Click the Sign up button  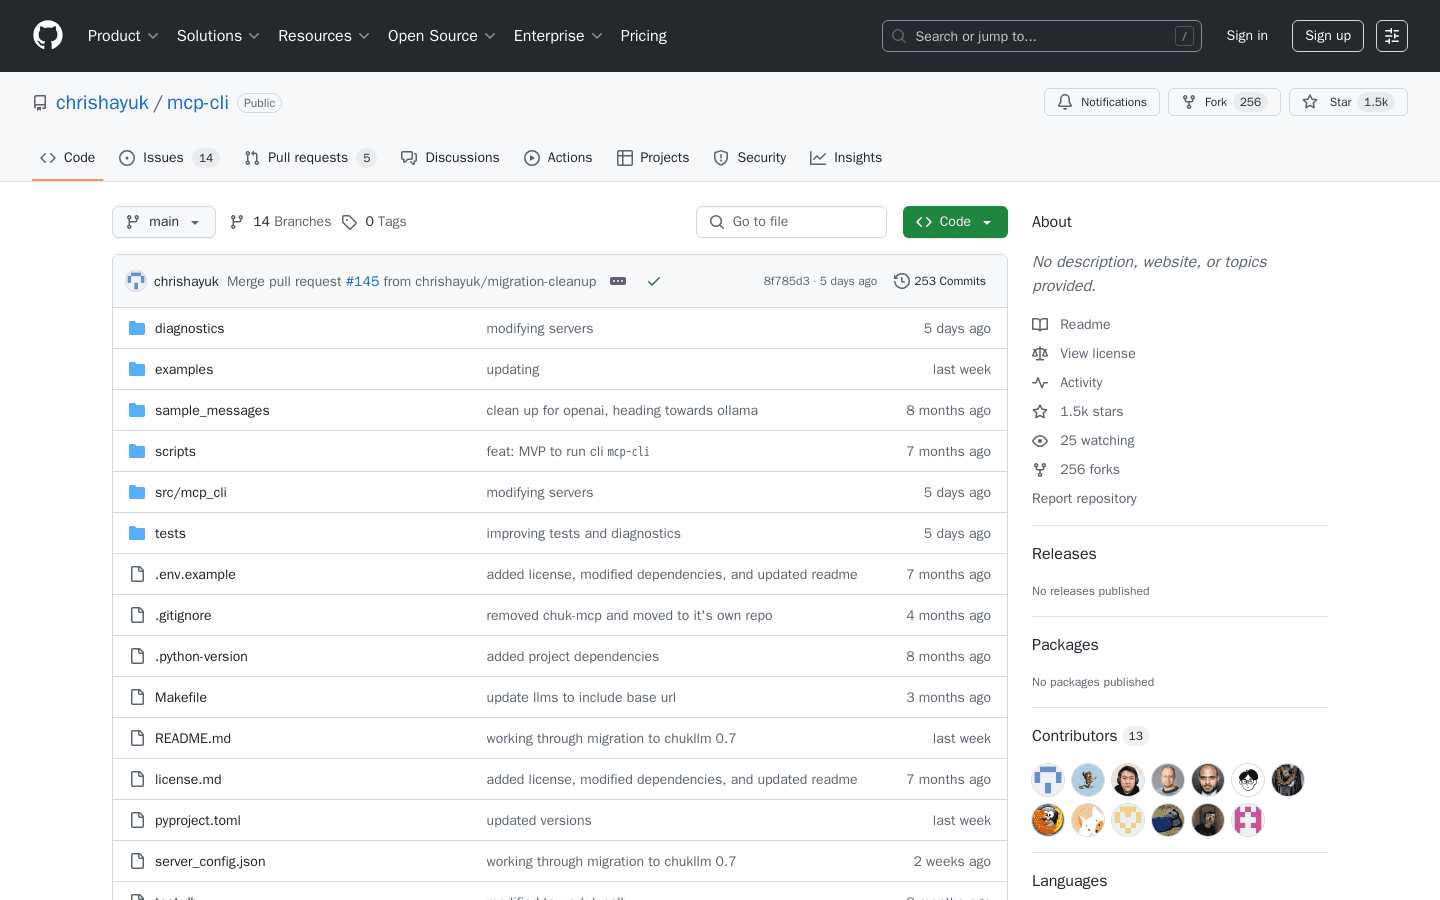[x=1327, y=35]
